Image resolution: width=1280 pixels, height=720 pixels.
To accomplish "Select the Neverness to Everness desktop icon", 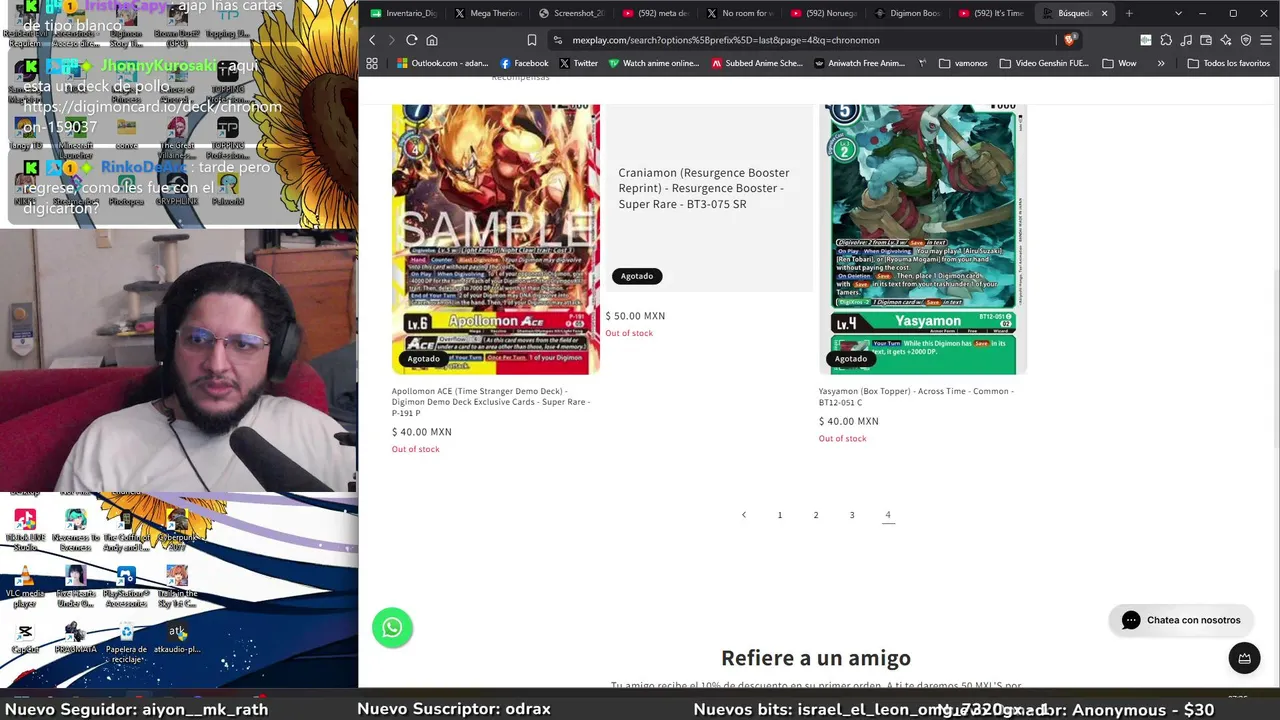I will (x=75, y=530).
